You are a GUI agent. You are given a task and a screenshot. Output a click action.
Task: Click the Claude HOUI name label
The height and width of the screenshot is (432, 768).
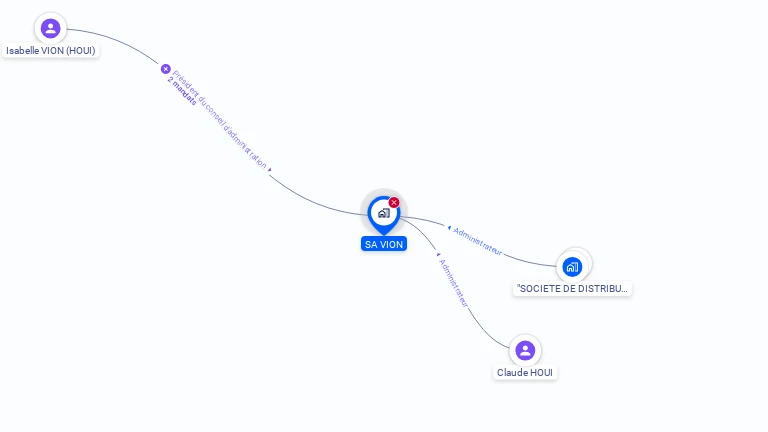[525, 373]
